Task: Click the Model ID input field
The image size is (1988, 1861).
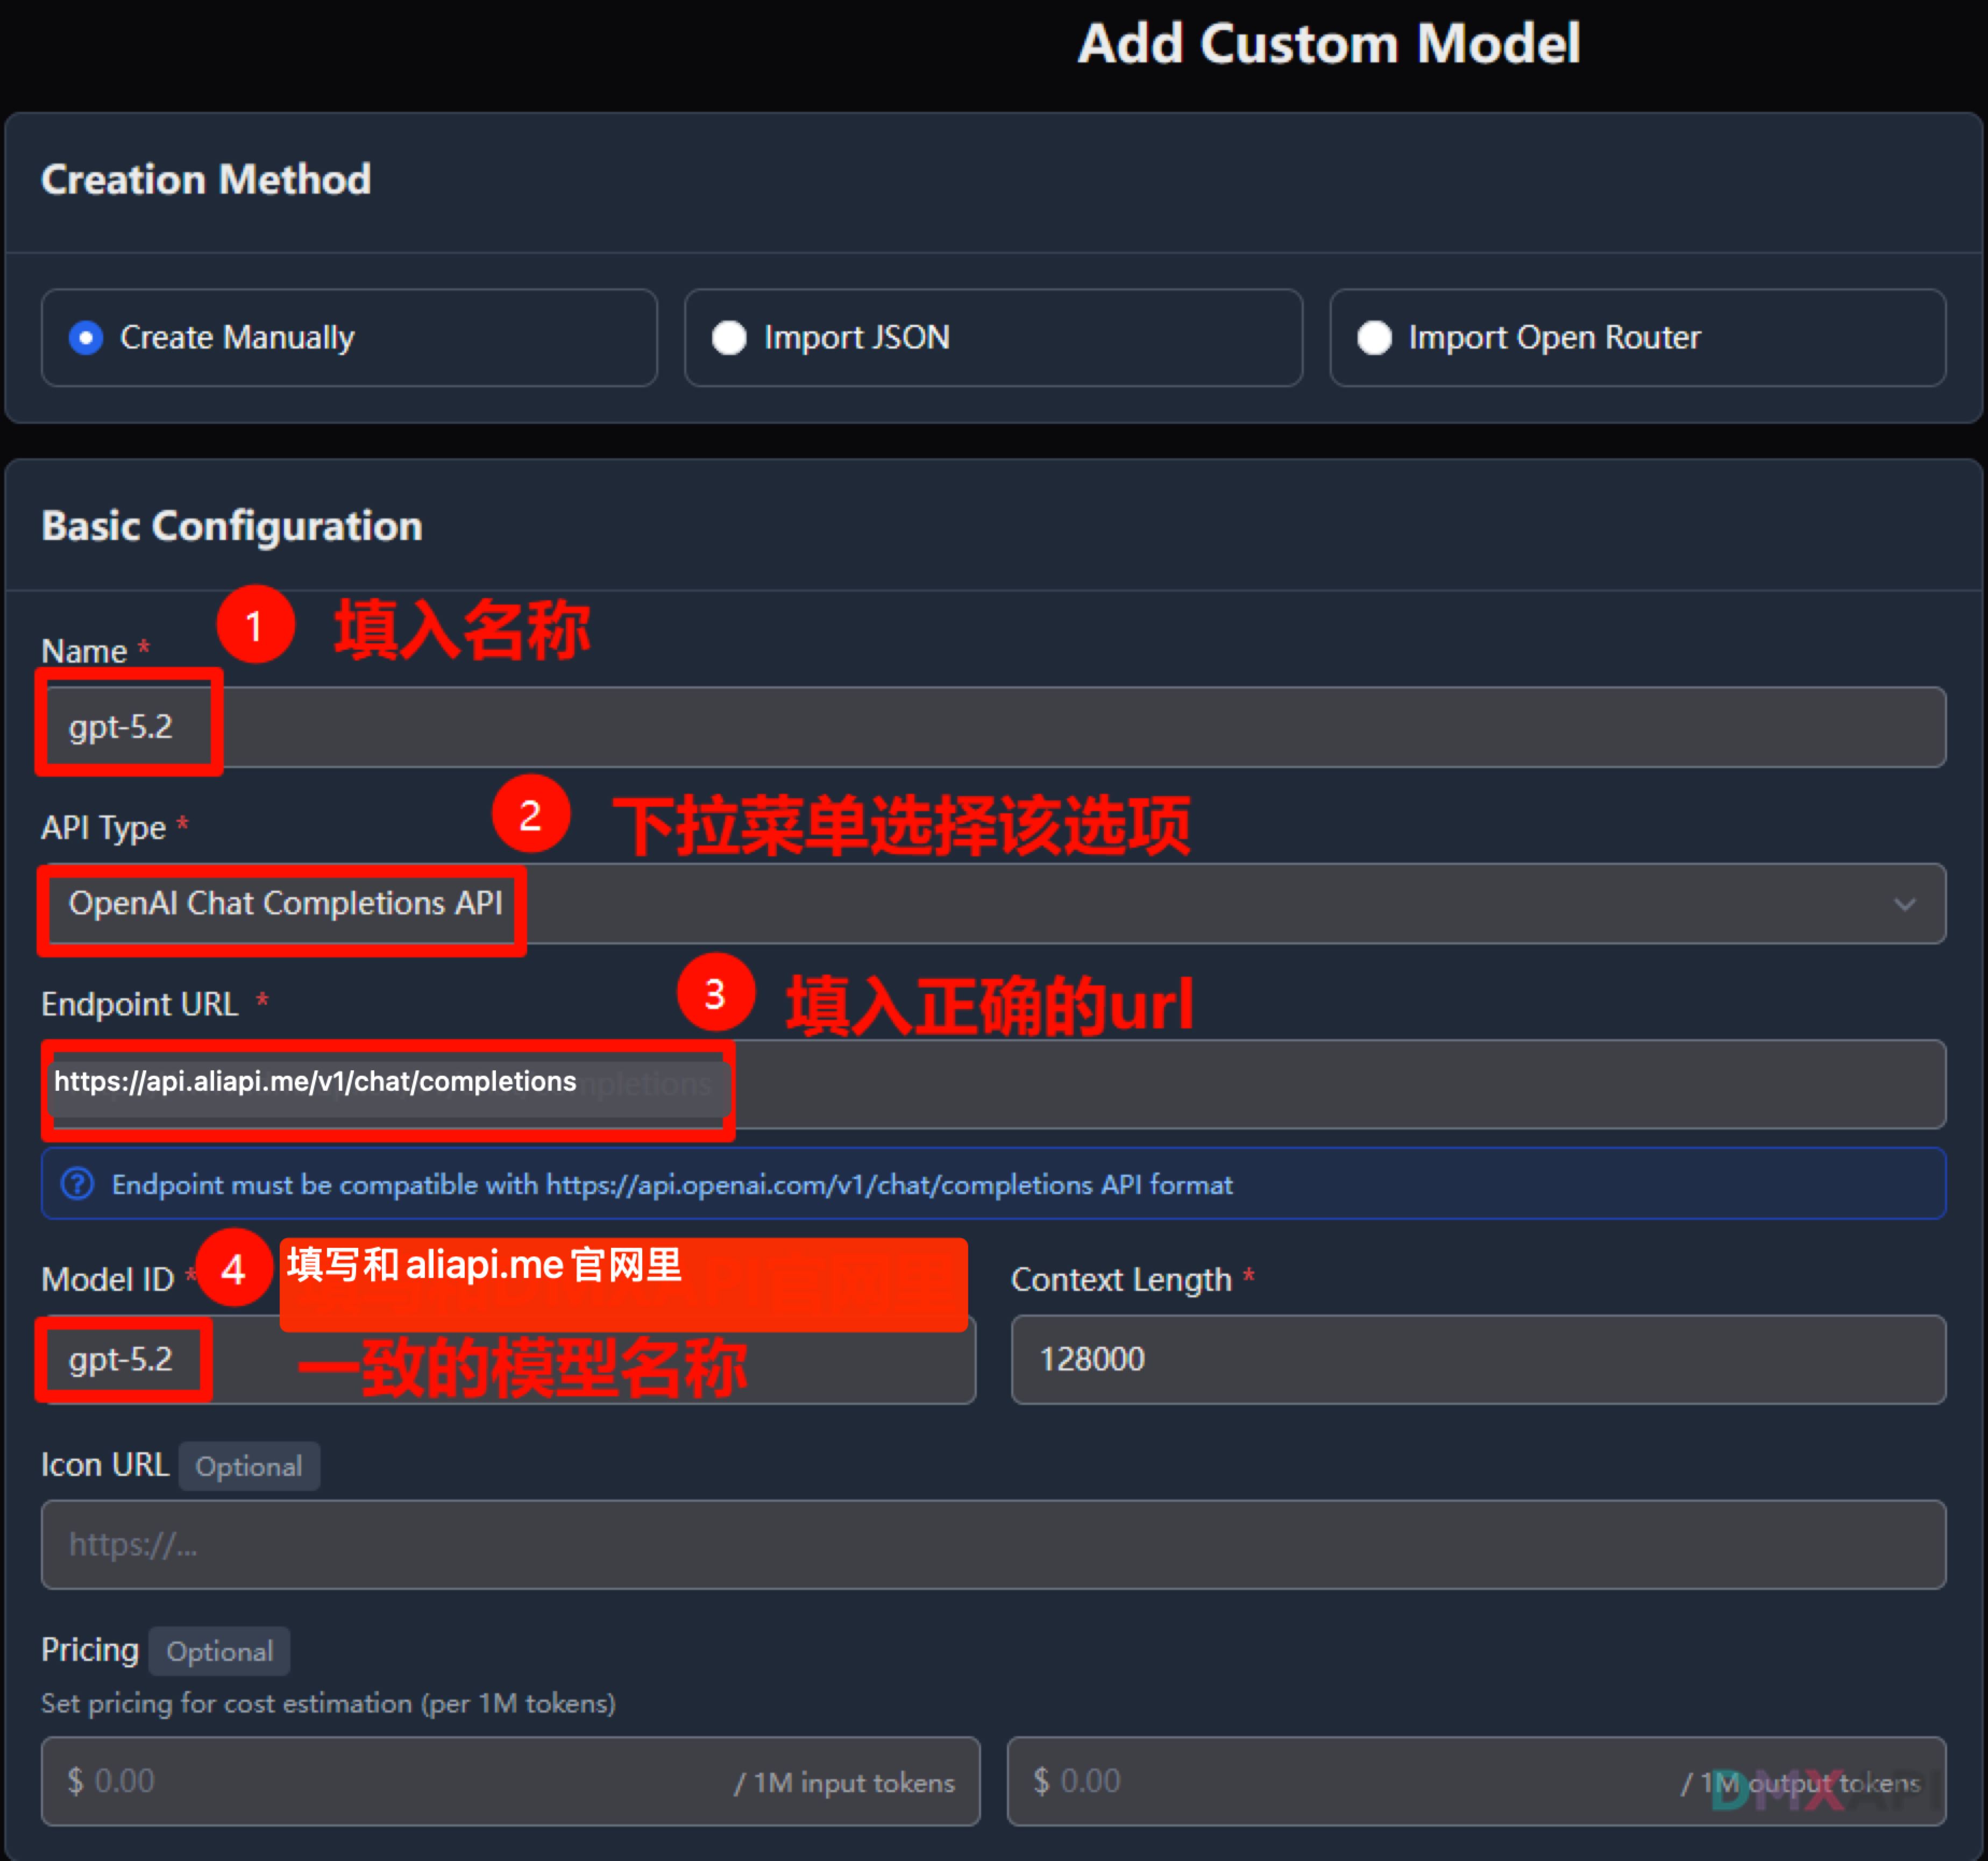Action: point(509,1359)
